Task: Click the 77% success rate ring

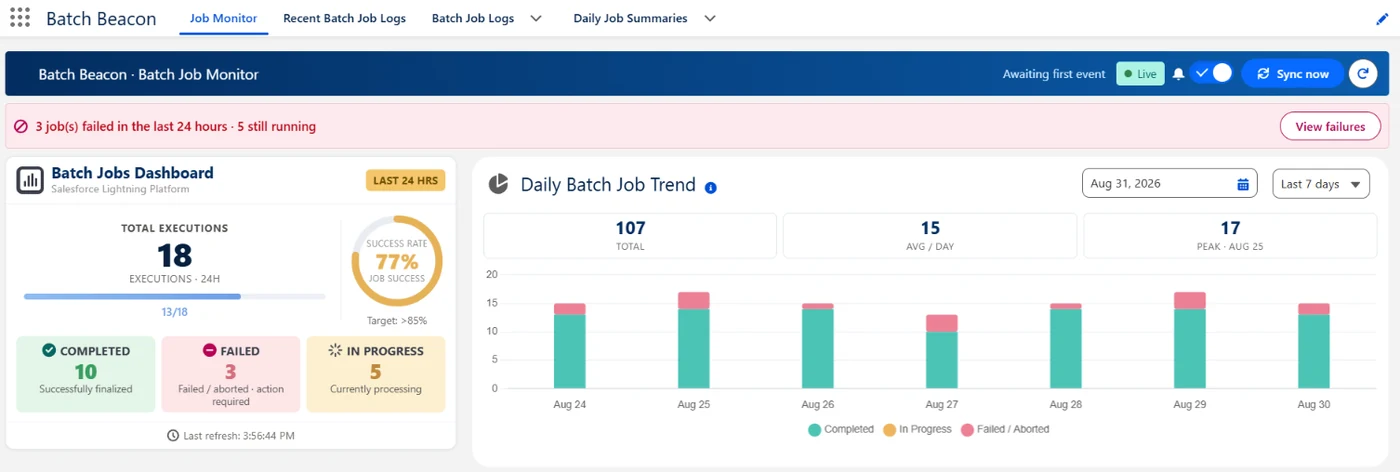Action: [397, 262]
